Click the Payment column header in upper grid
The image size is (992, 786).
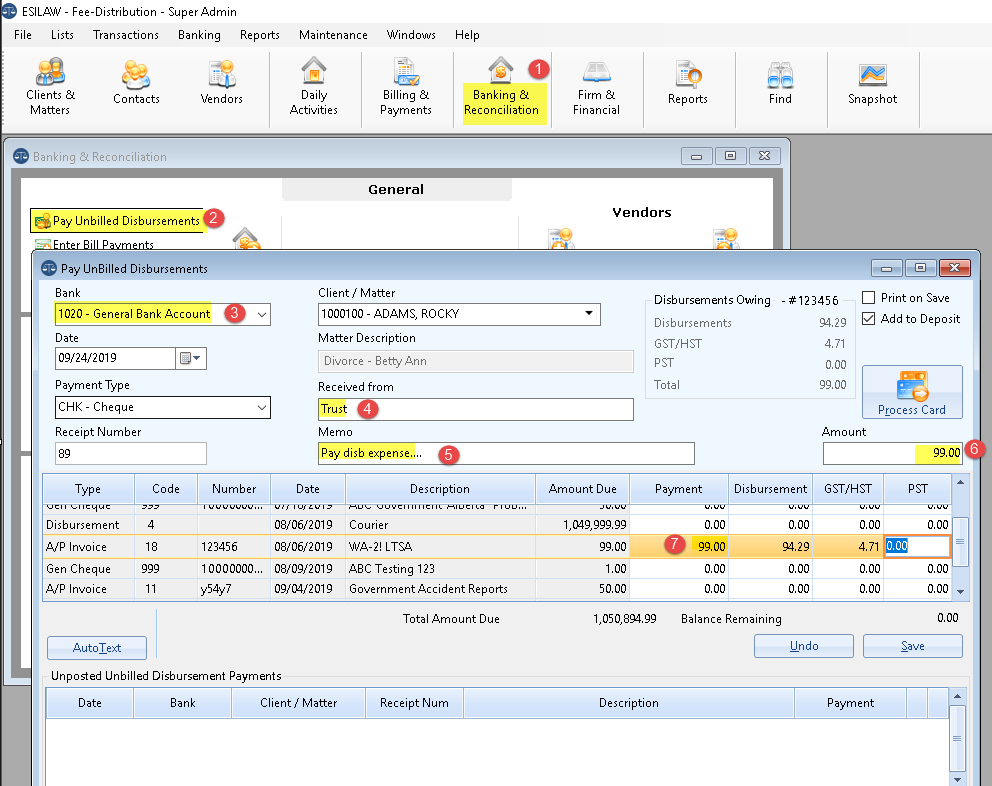tap(678, 489)
